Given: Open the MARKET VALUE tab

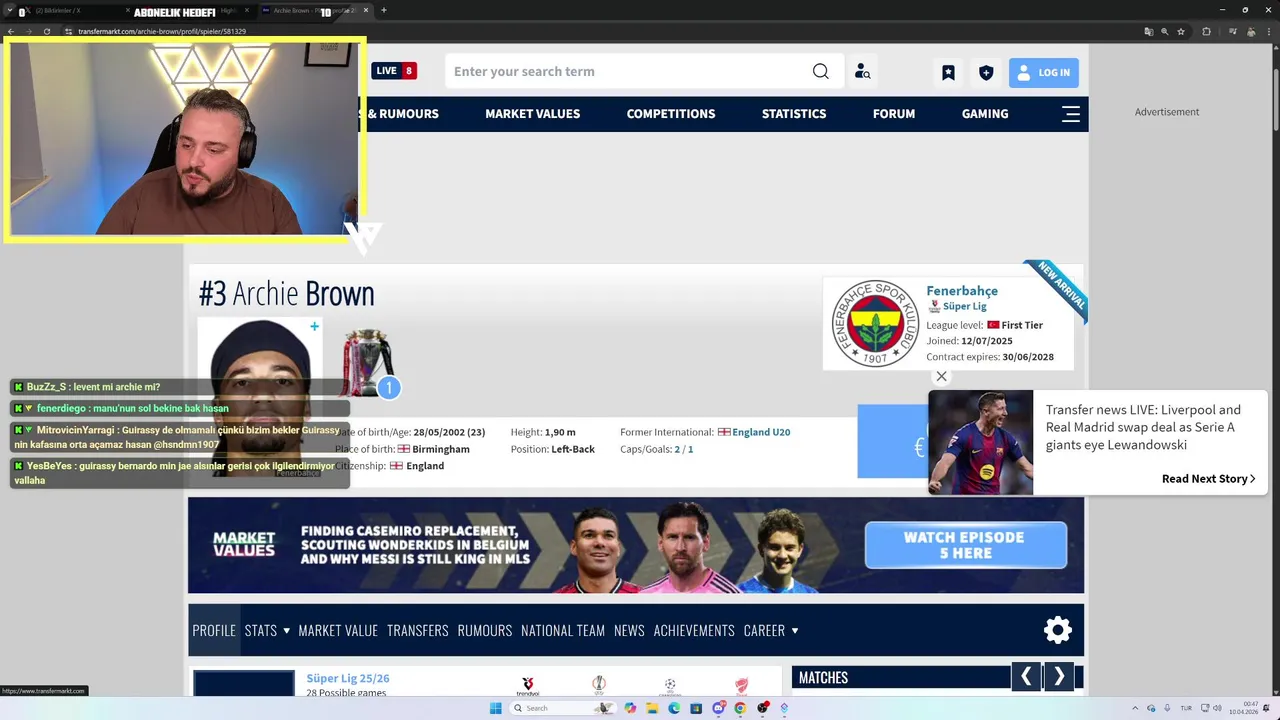Looking at the screenshot, I should pos(338,630).
